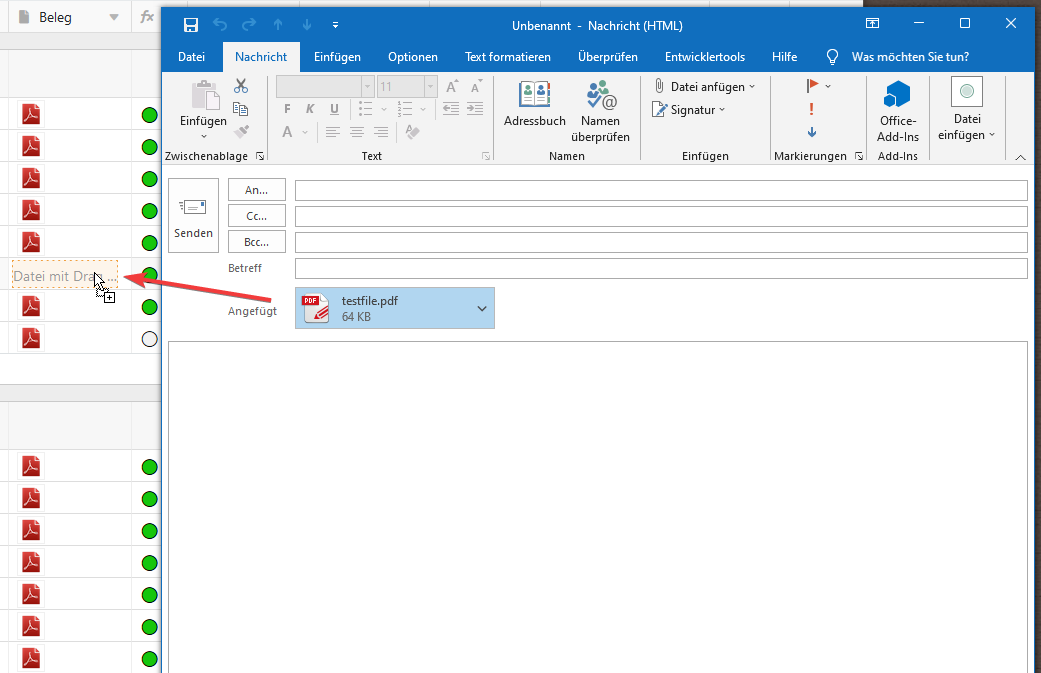Switch to the Optionen tab

[x=413, y=57]
